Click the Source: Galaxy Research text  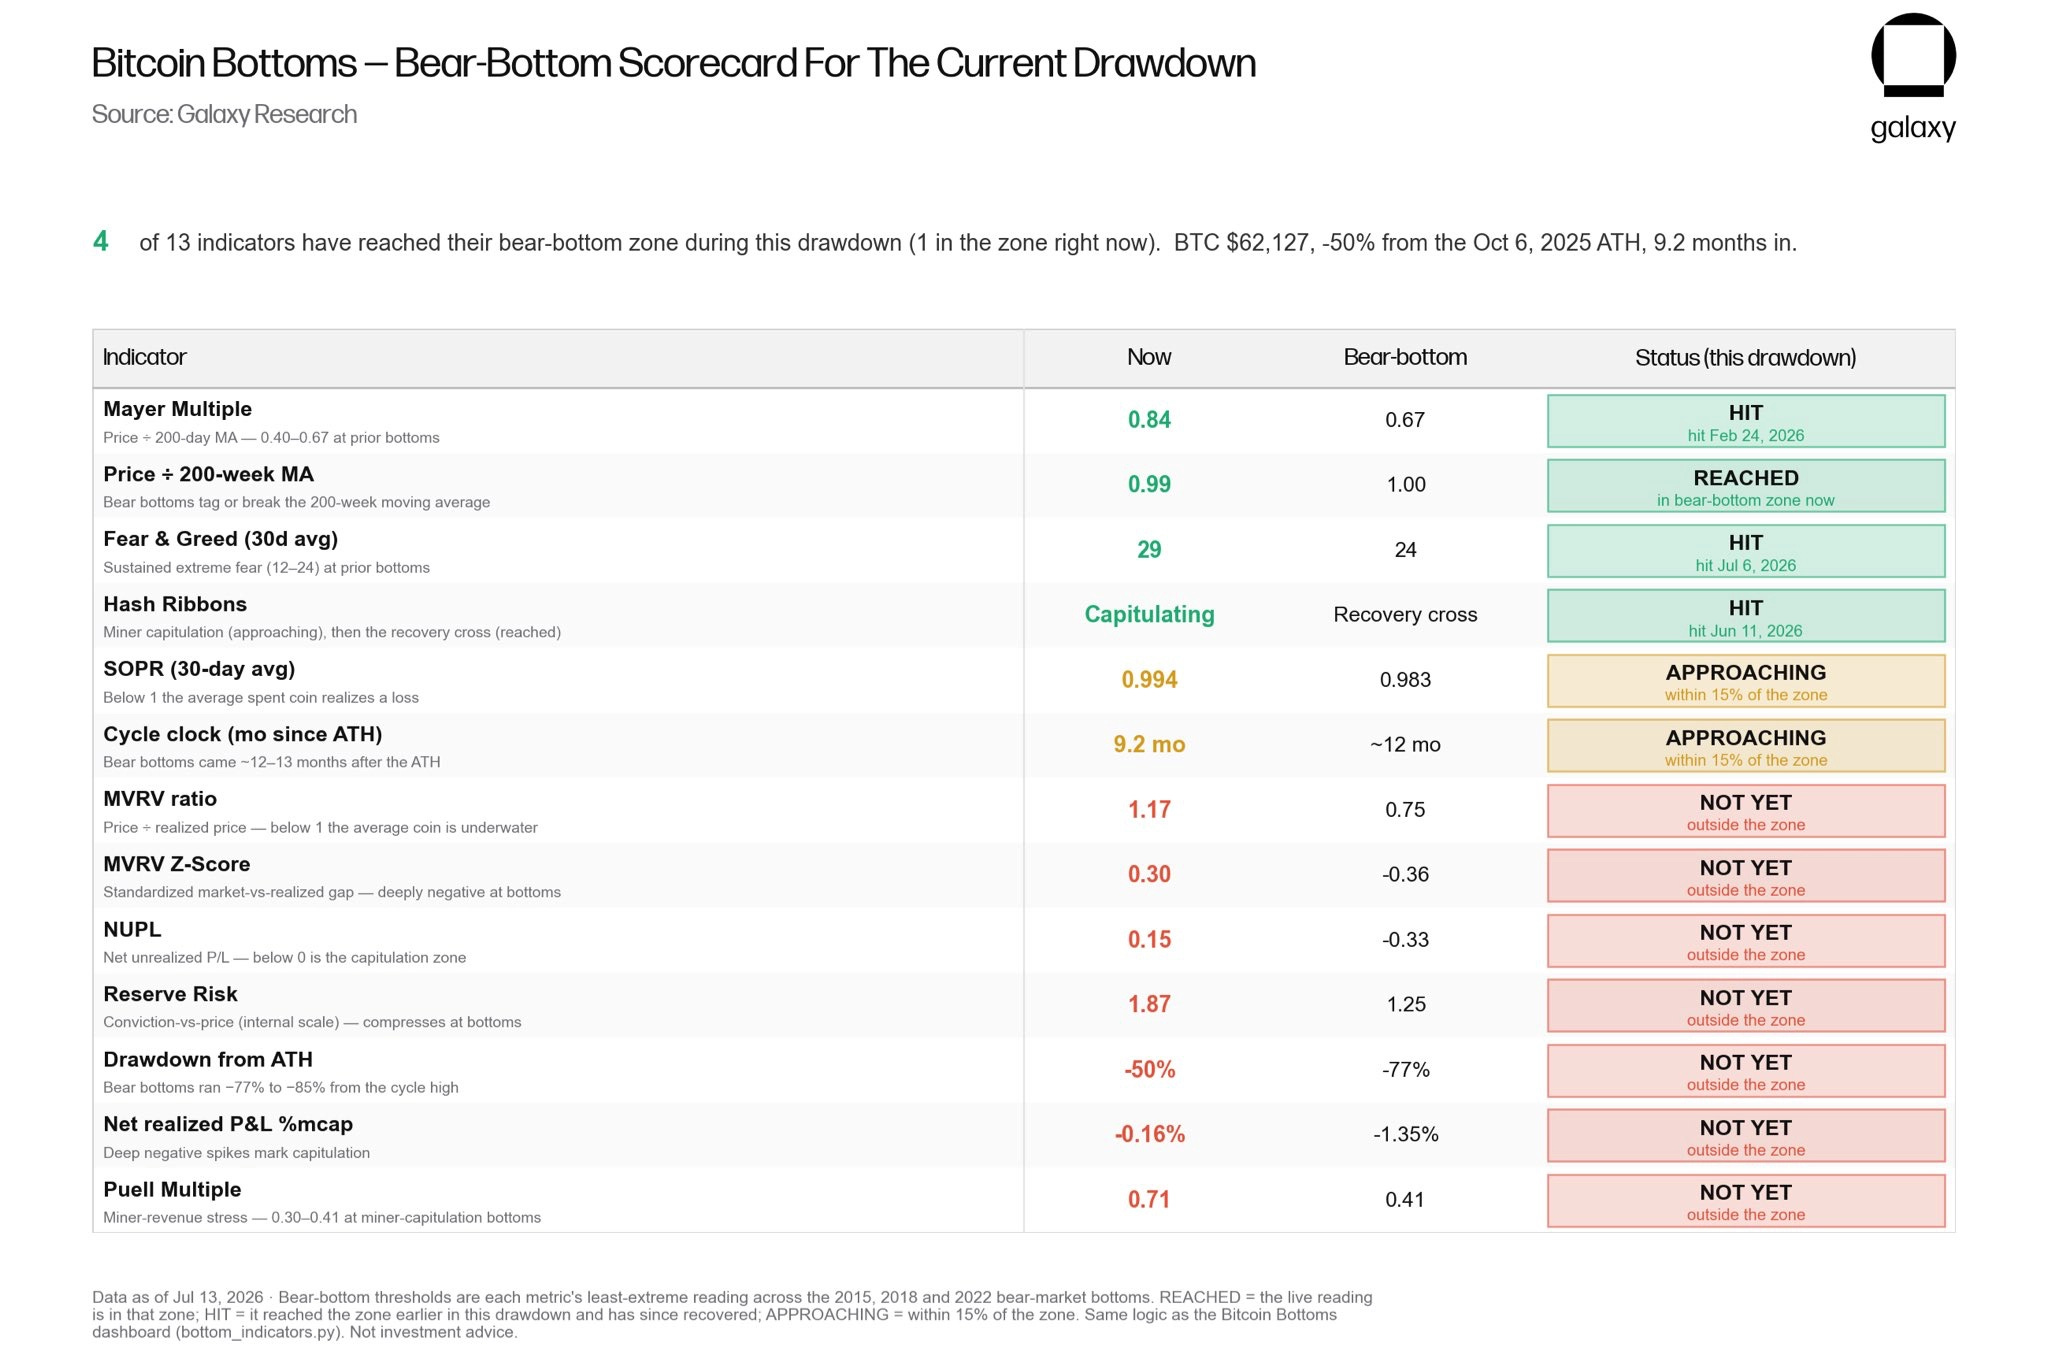(x=224, y=115)
